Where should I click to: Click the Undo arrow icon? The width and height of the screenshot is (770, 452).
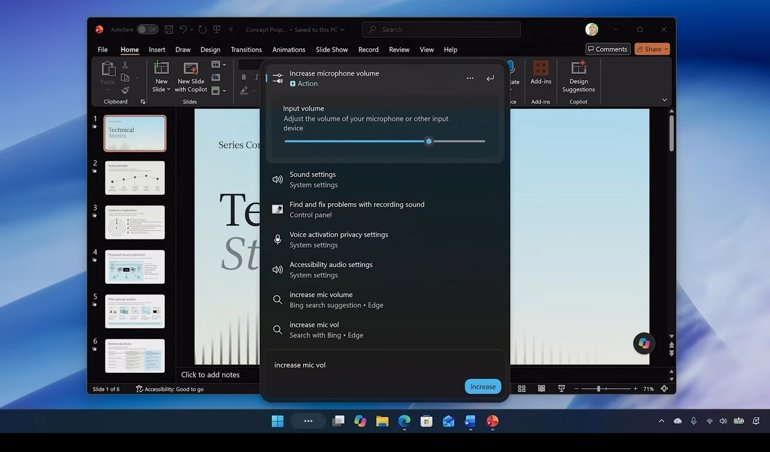pos(183,29)
